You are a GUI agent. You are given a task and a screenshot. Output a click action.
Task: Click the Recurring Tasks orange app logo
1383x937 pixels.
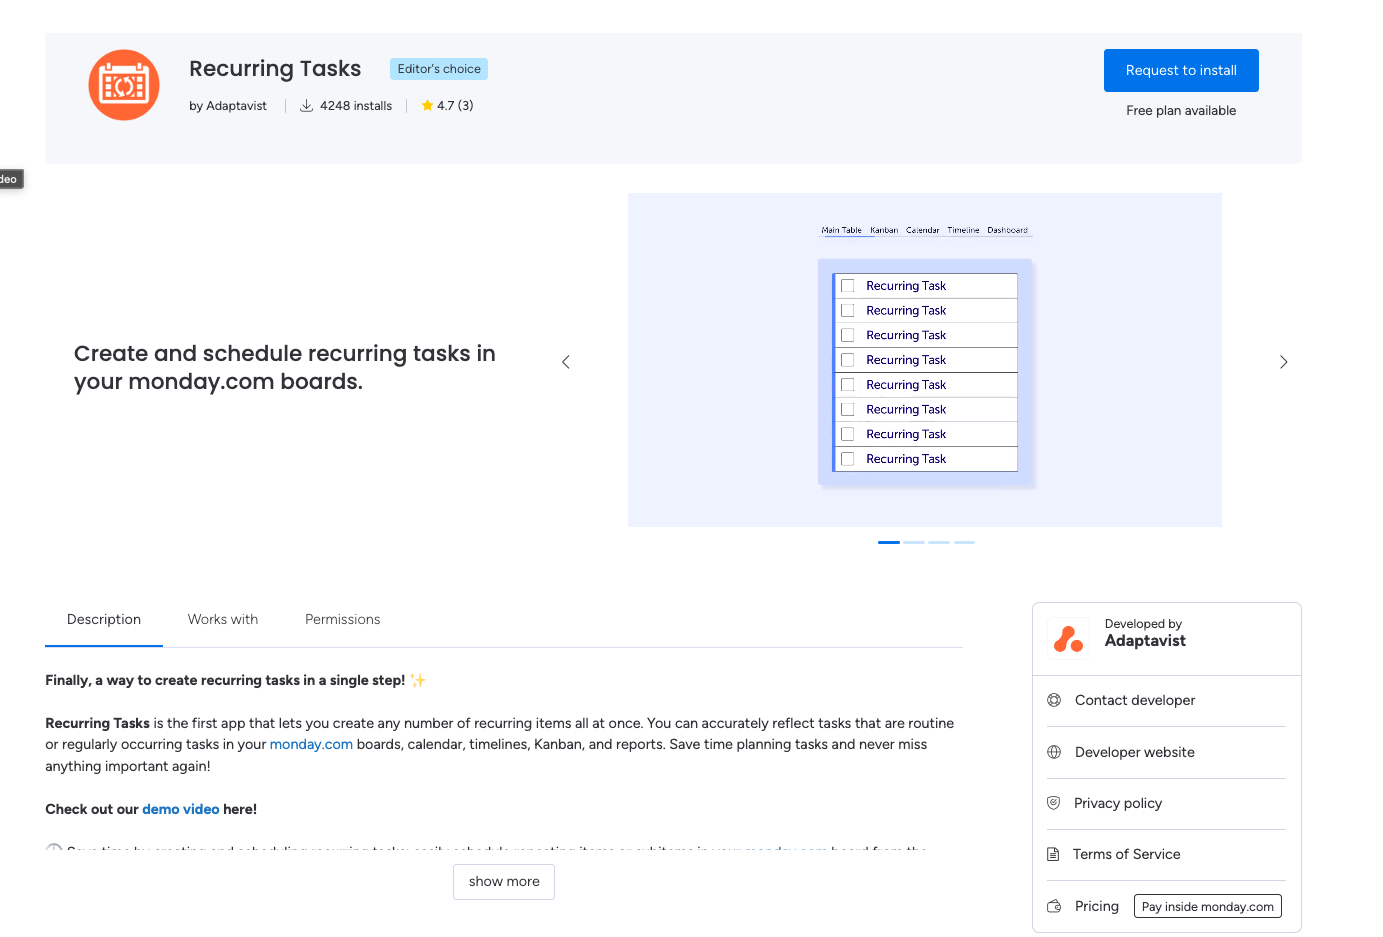coord(124,85)
